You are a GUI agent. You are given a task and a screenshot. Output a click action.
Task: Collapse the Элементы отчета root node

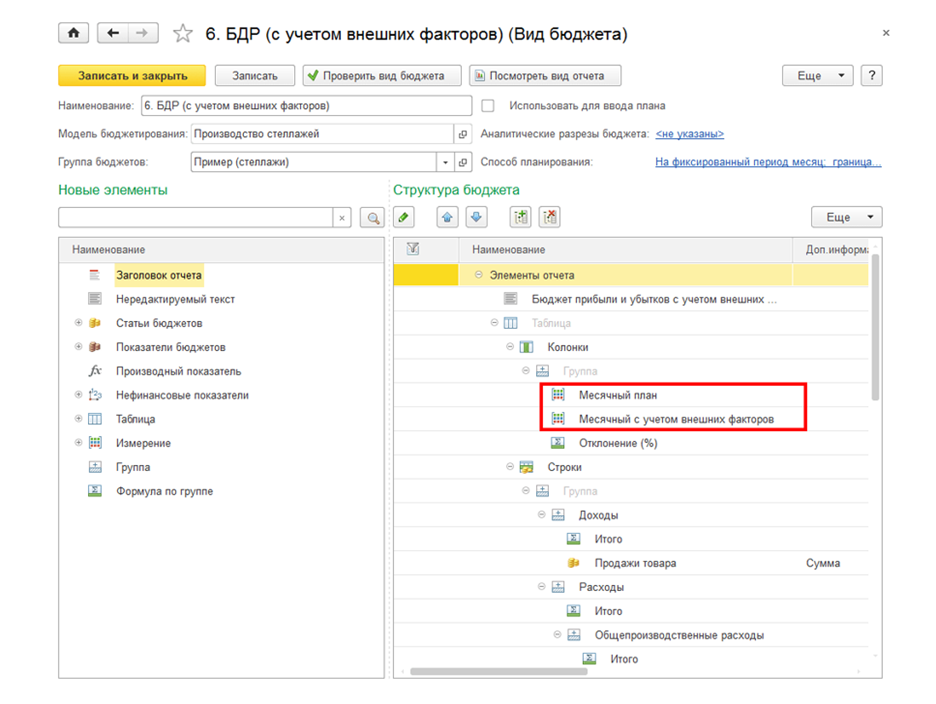click(x=479, y=275)
